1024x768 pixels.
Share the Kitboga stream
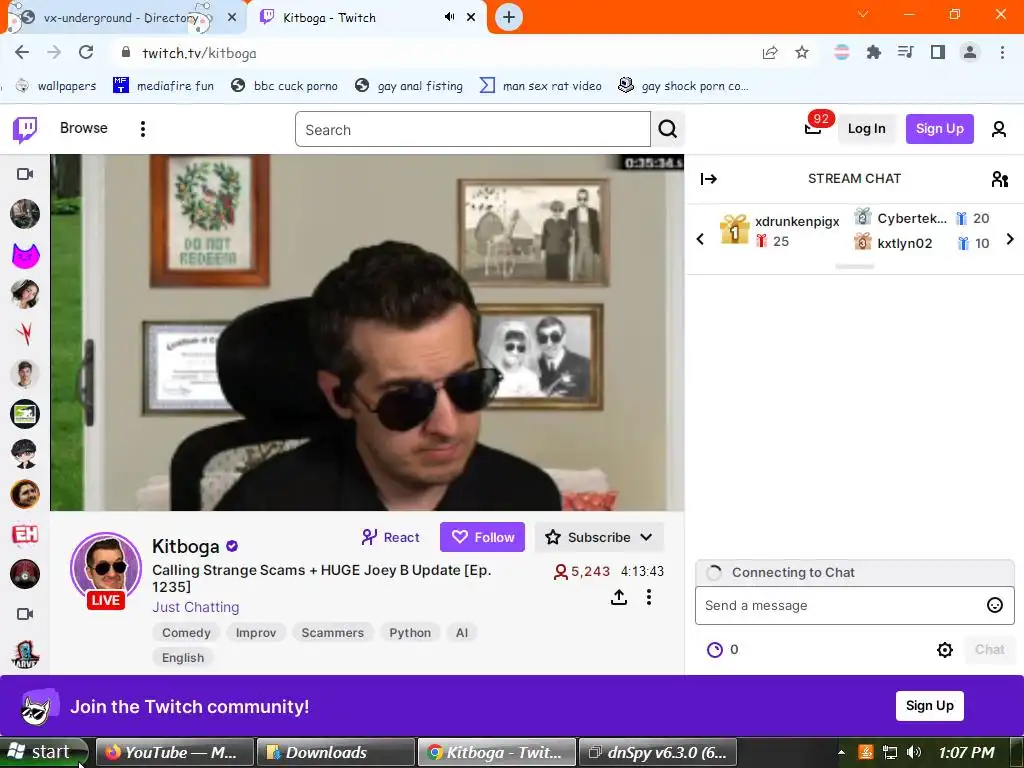click(618, 598)
